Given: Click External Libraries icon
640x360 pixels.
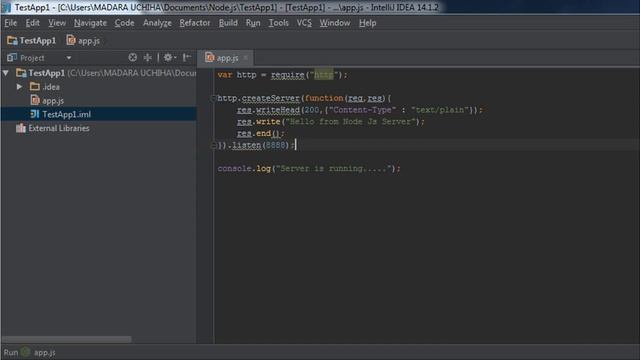Looking at the screenshot, I should pyautogui.click(x=21, y=128).
